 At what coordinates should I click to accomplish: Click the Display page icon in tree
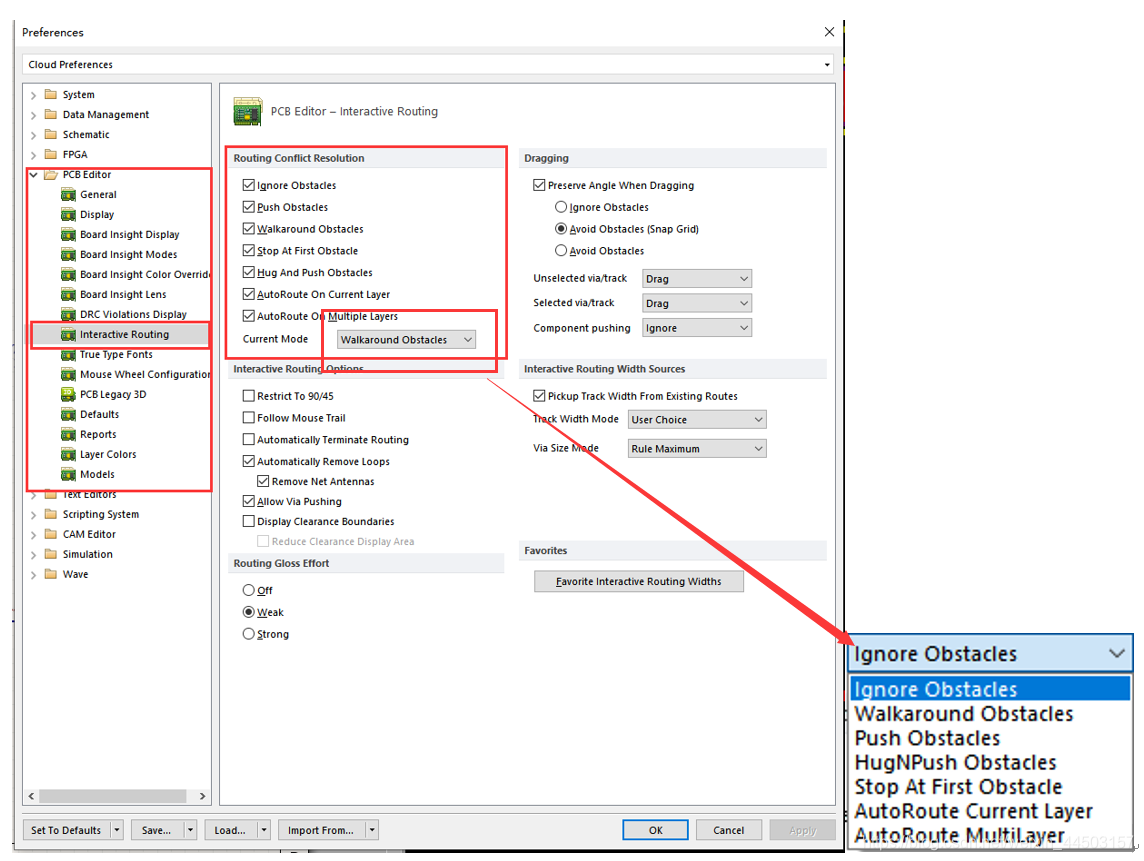[x=68, y=215]
